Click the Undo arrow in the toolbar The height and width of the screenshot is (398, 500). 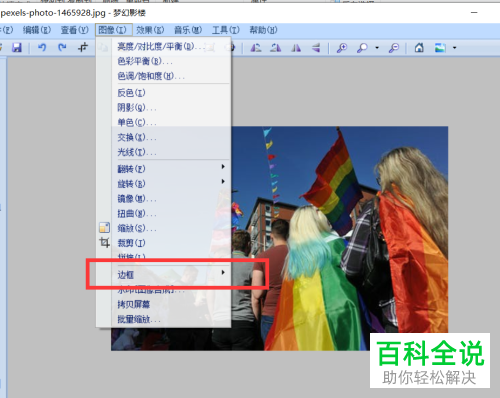[42, 48]
